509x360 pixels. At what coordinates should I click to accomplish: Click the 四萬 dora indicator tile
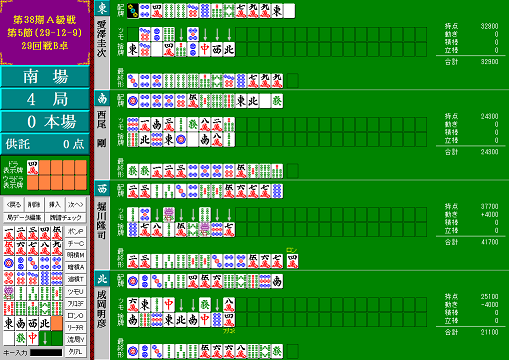pyautogui.click(x=33, y=167)
